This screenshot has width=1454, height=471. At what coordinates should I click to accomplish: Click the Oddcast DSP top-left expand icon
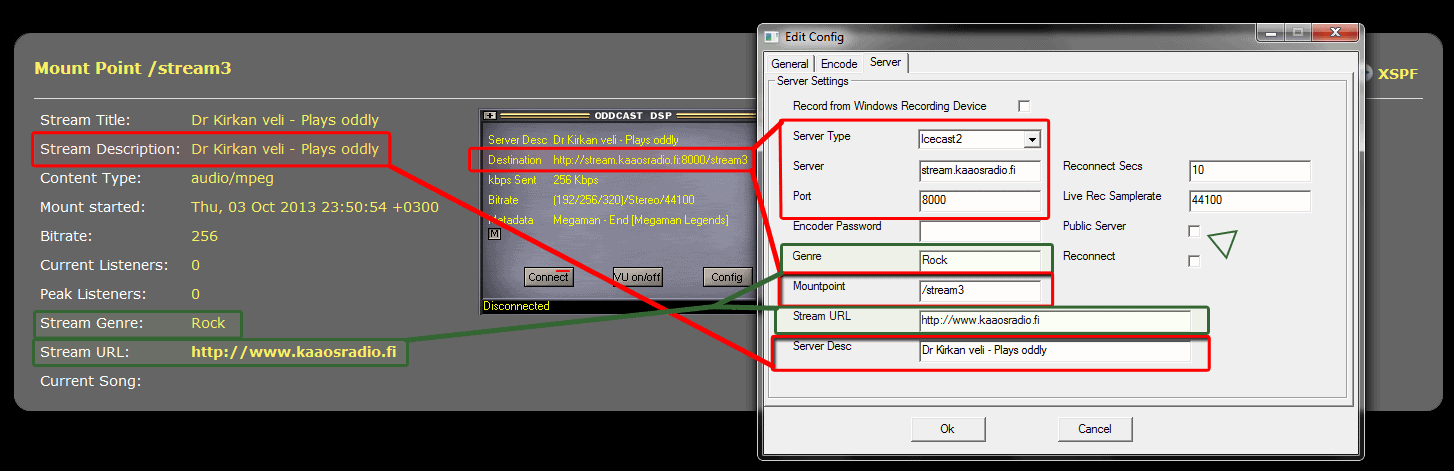click(x=490, y=115)
